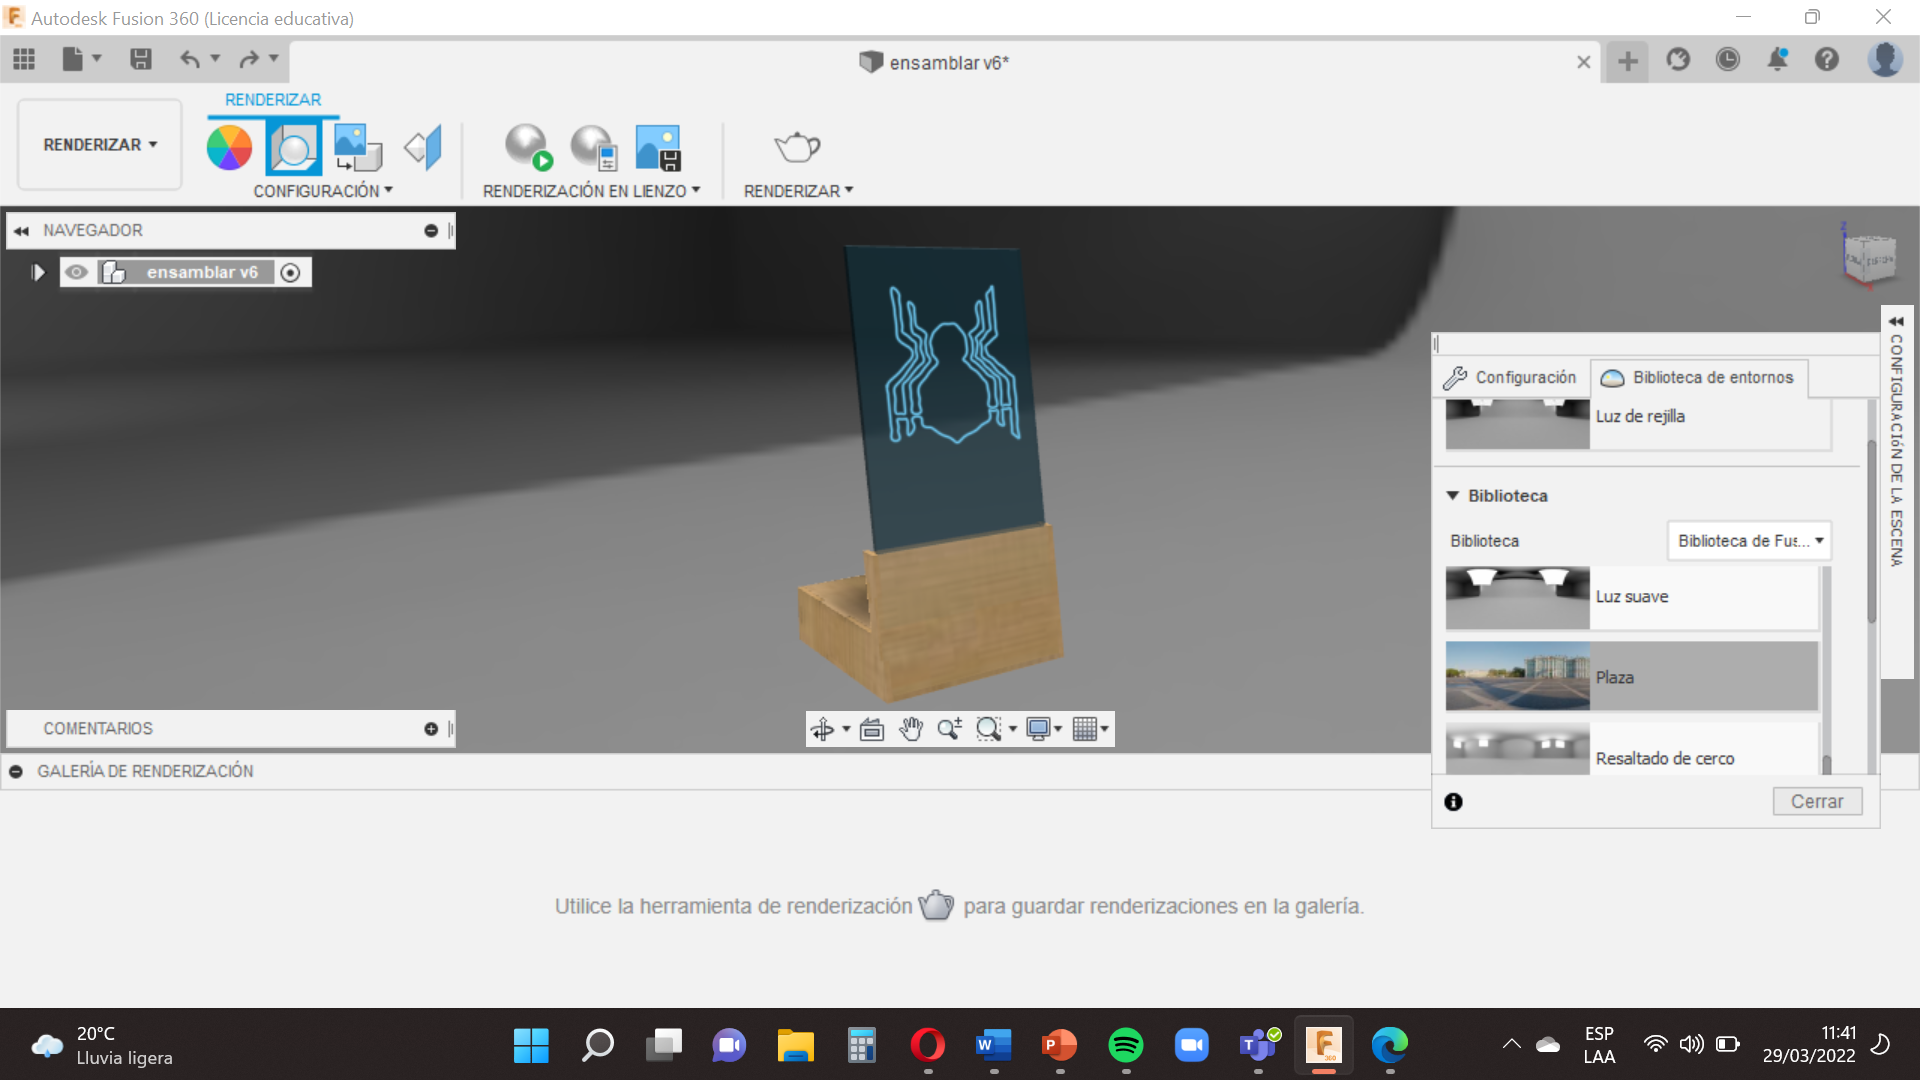Viewport: 1920px width, 1080px height.
Task: Open the RENDERIZACIÓN EN LIENZO dropdown
Action: (x=591, y=191)
